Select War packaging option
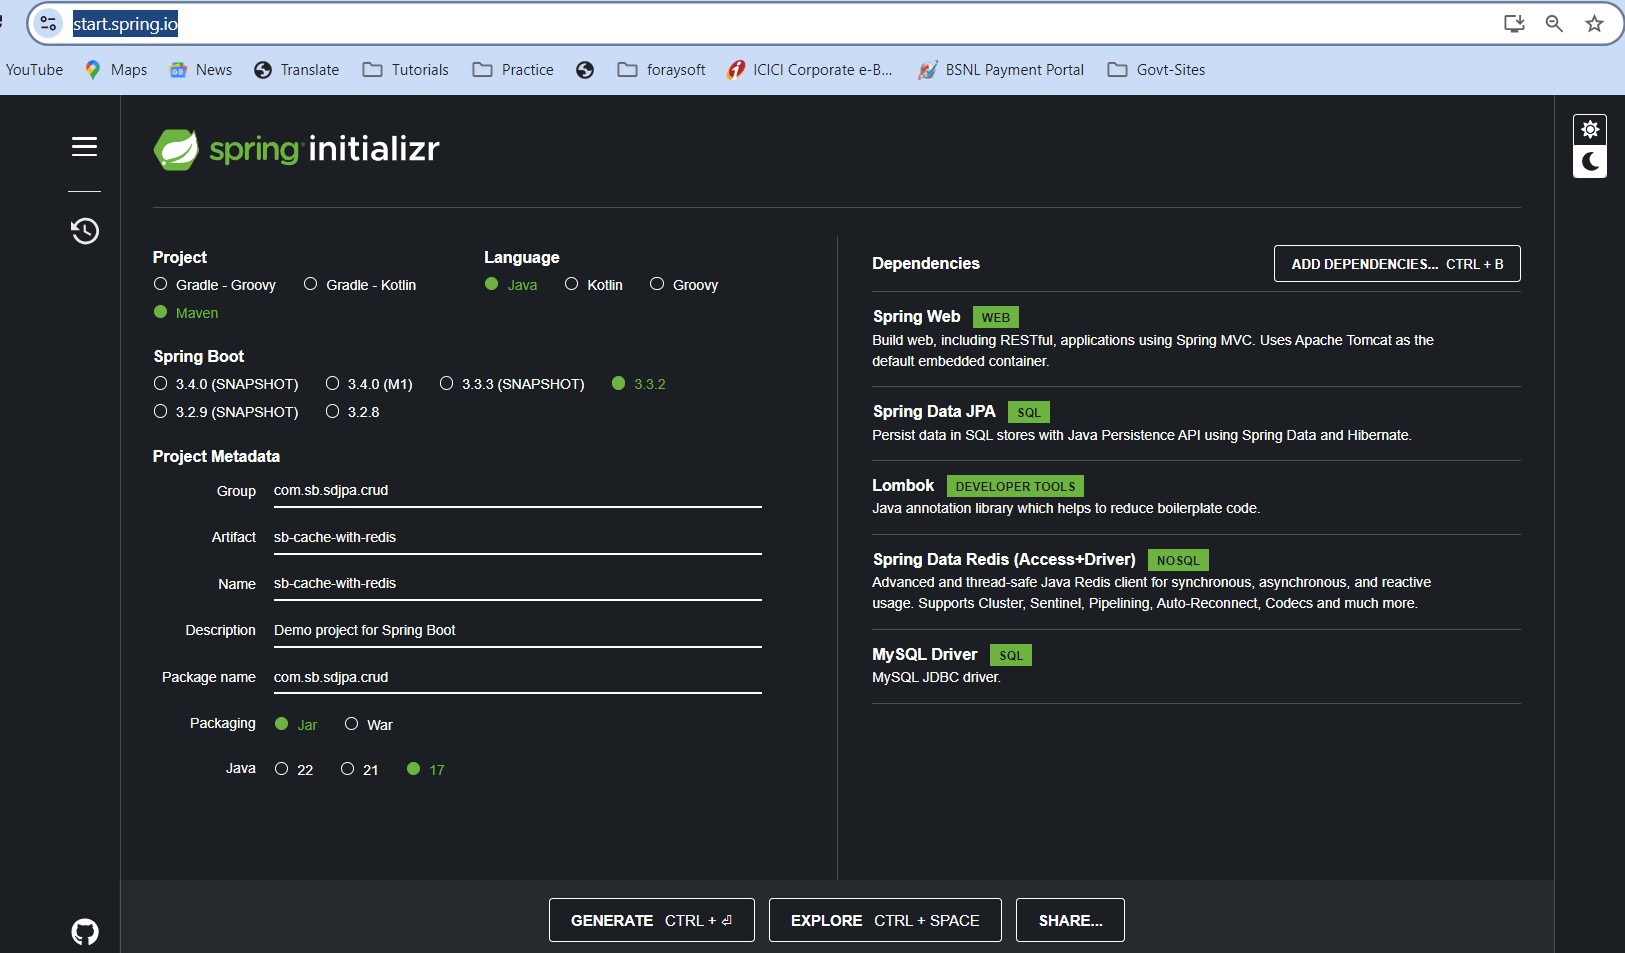This screenshot has width=1625, height=953. click(x=352, y=724)
